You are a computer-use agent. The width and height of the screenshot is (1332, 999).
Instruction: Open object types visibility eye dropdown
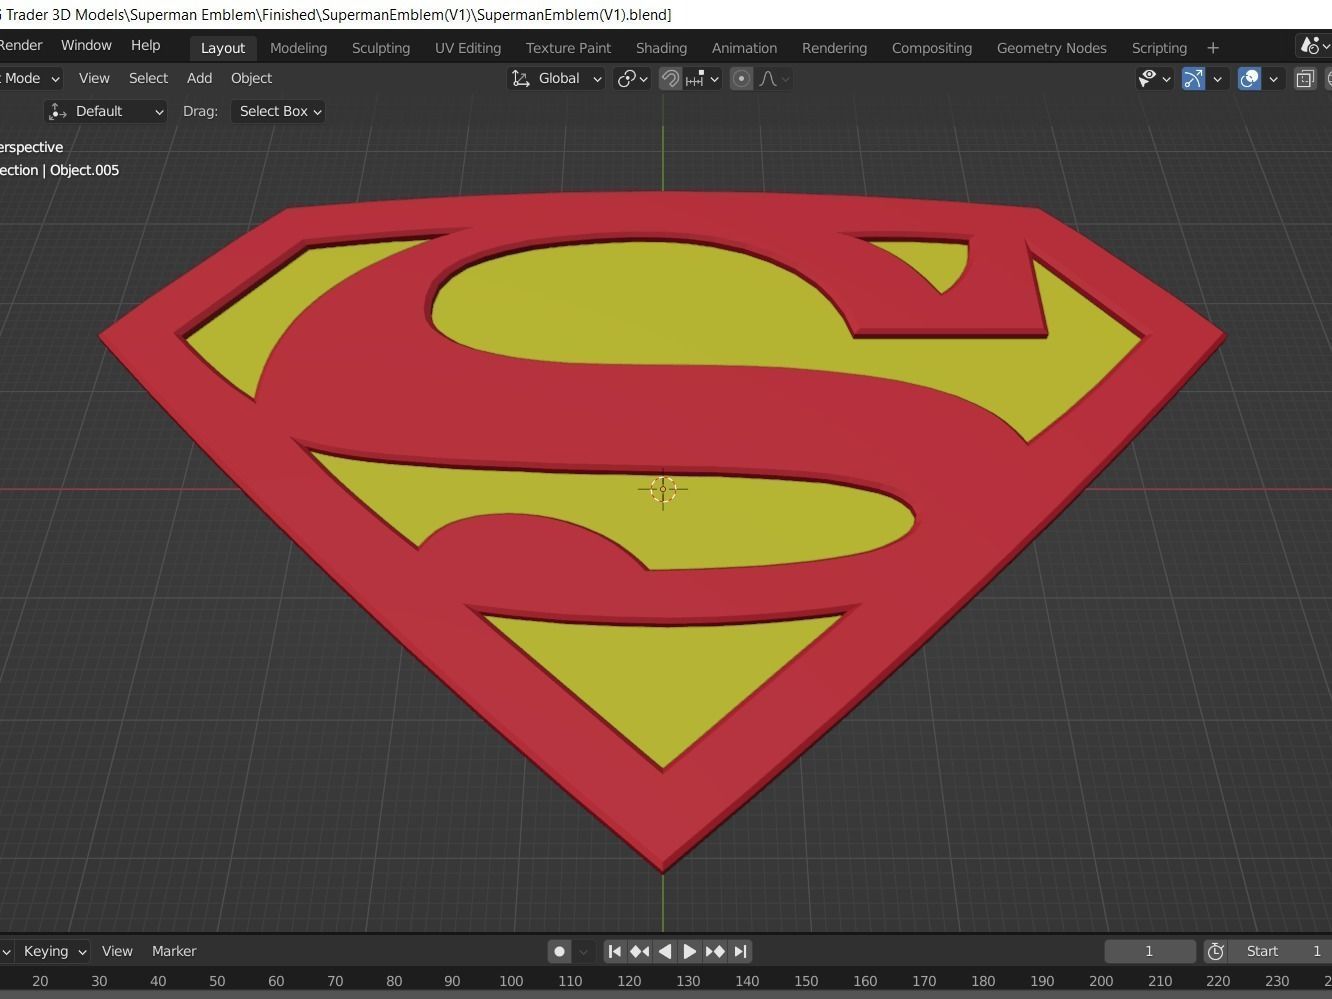1154,78
